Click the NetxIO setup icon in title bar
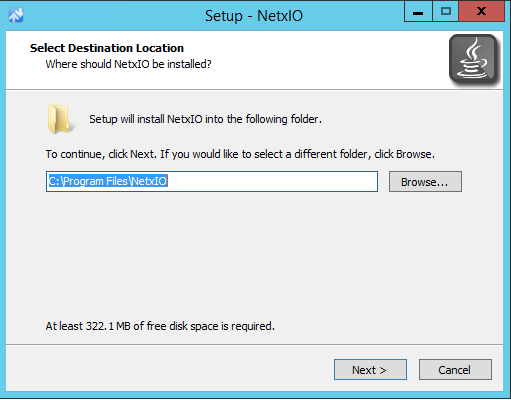 pos(16,15)
